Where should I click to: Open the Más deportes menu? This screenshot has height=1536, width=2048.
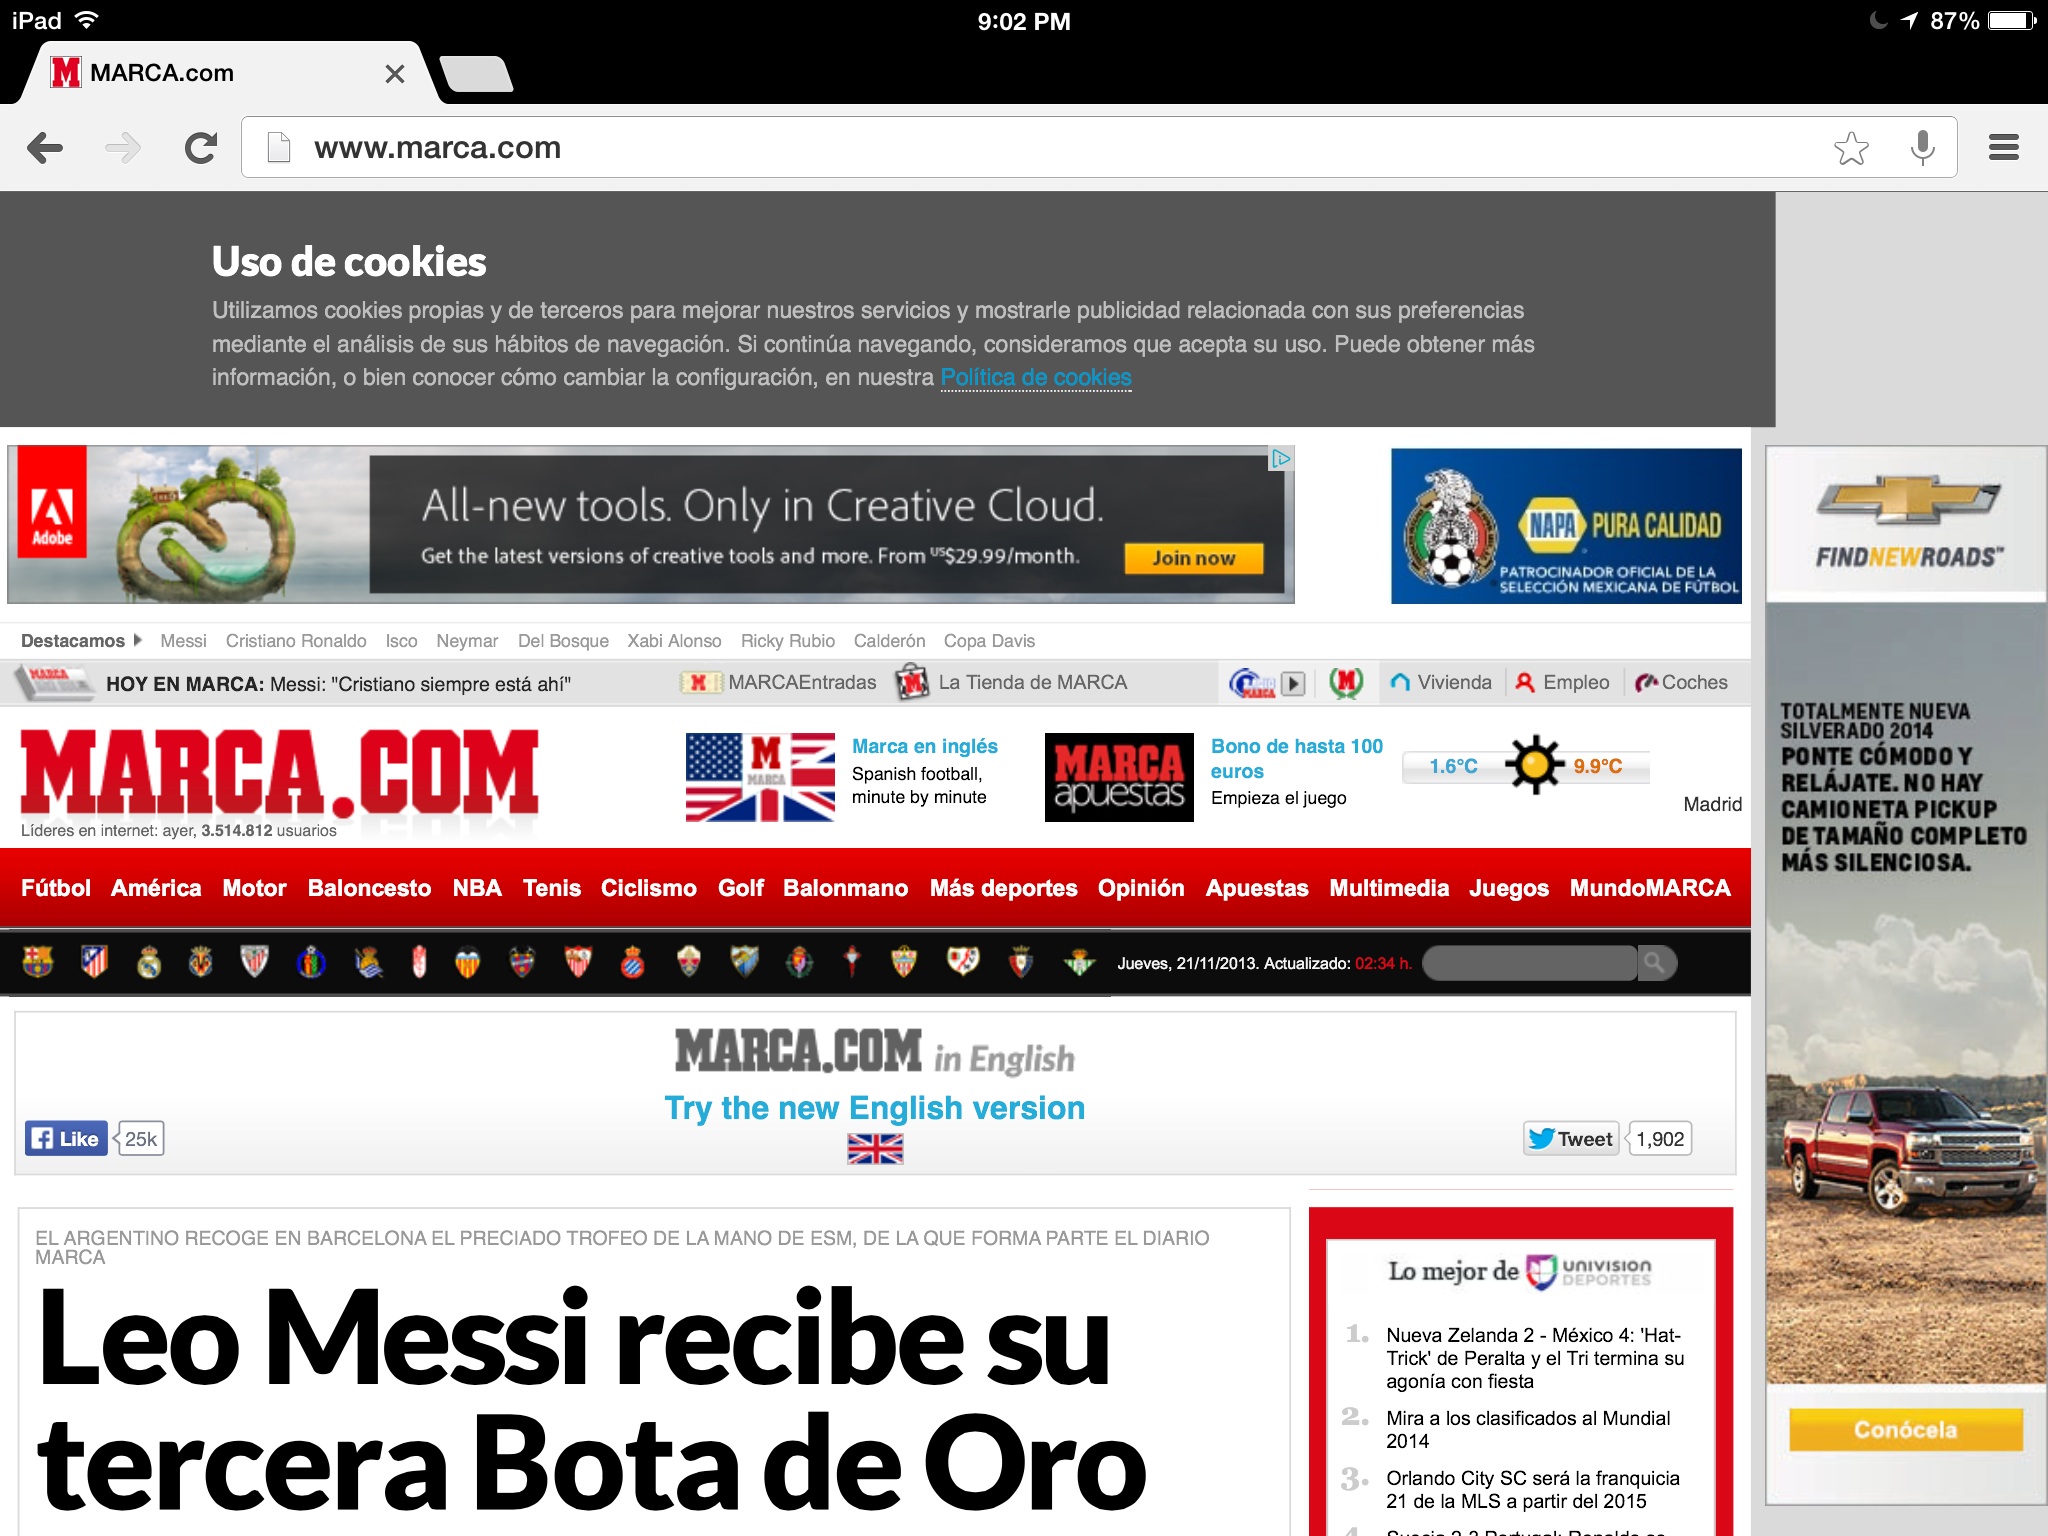click(1003, 888)
